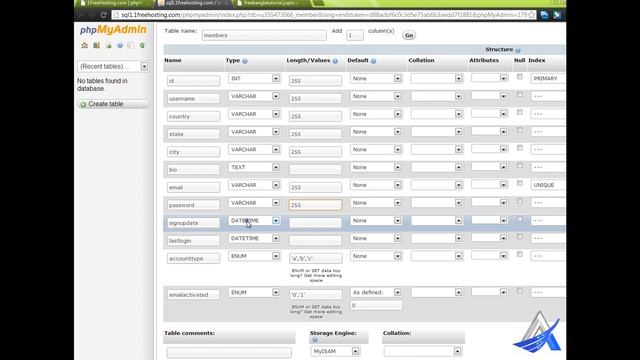
Task: Toggle Null checkbox for country row
Action: [x=520, y=112]
